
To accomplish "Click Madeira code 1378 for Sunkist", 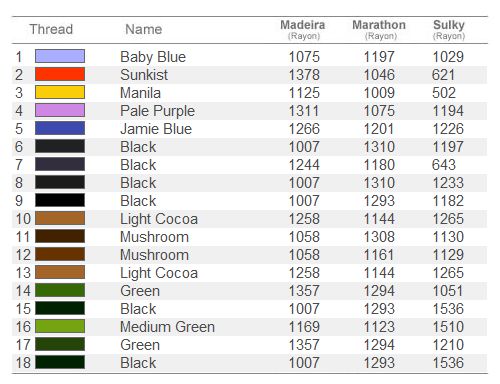I will [304, 75].
